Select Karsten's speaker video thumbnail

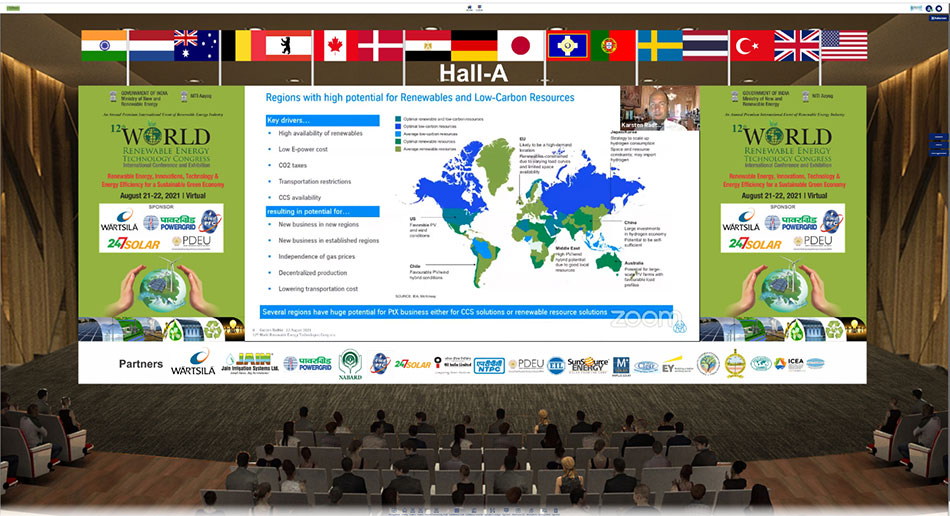pyautogui.click(x=659, y=108)
